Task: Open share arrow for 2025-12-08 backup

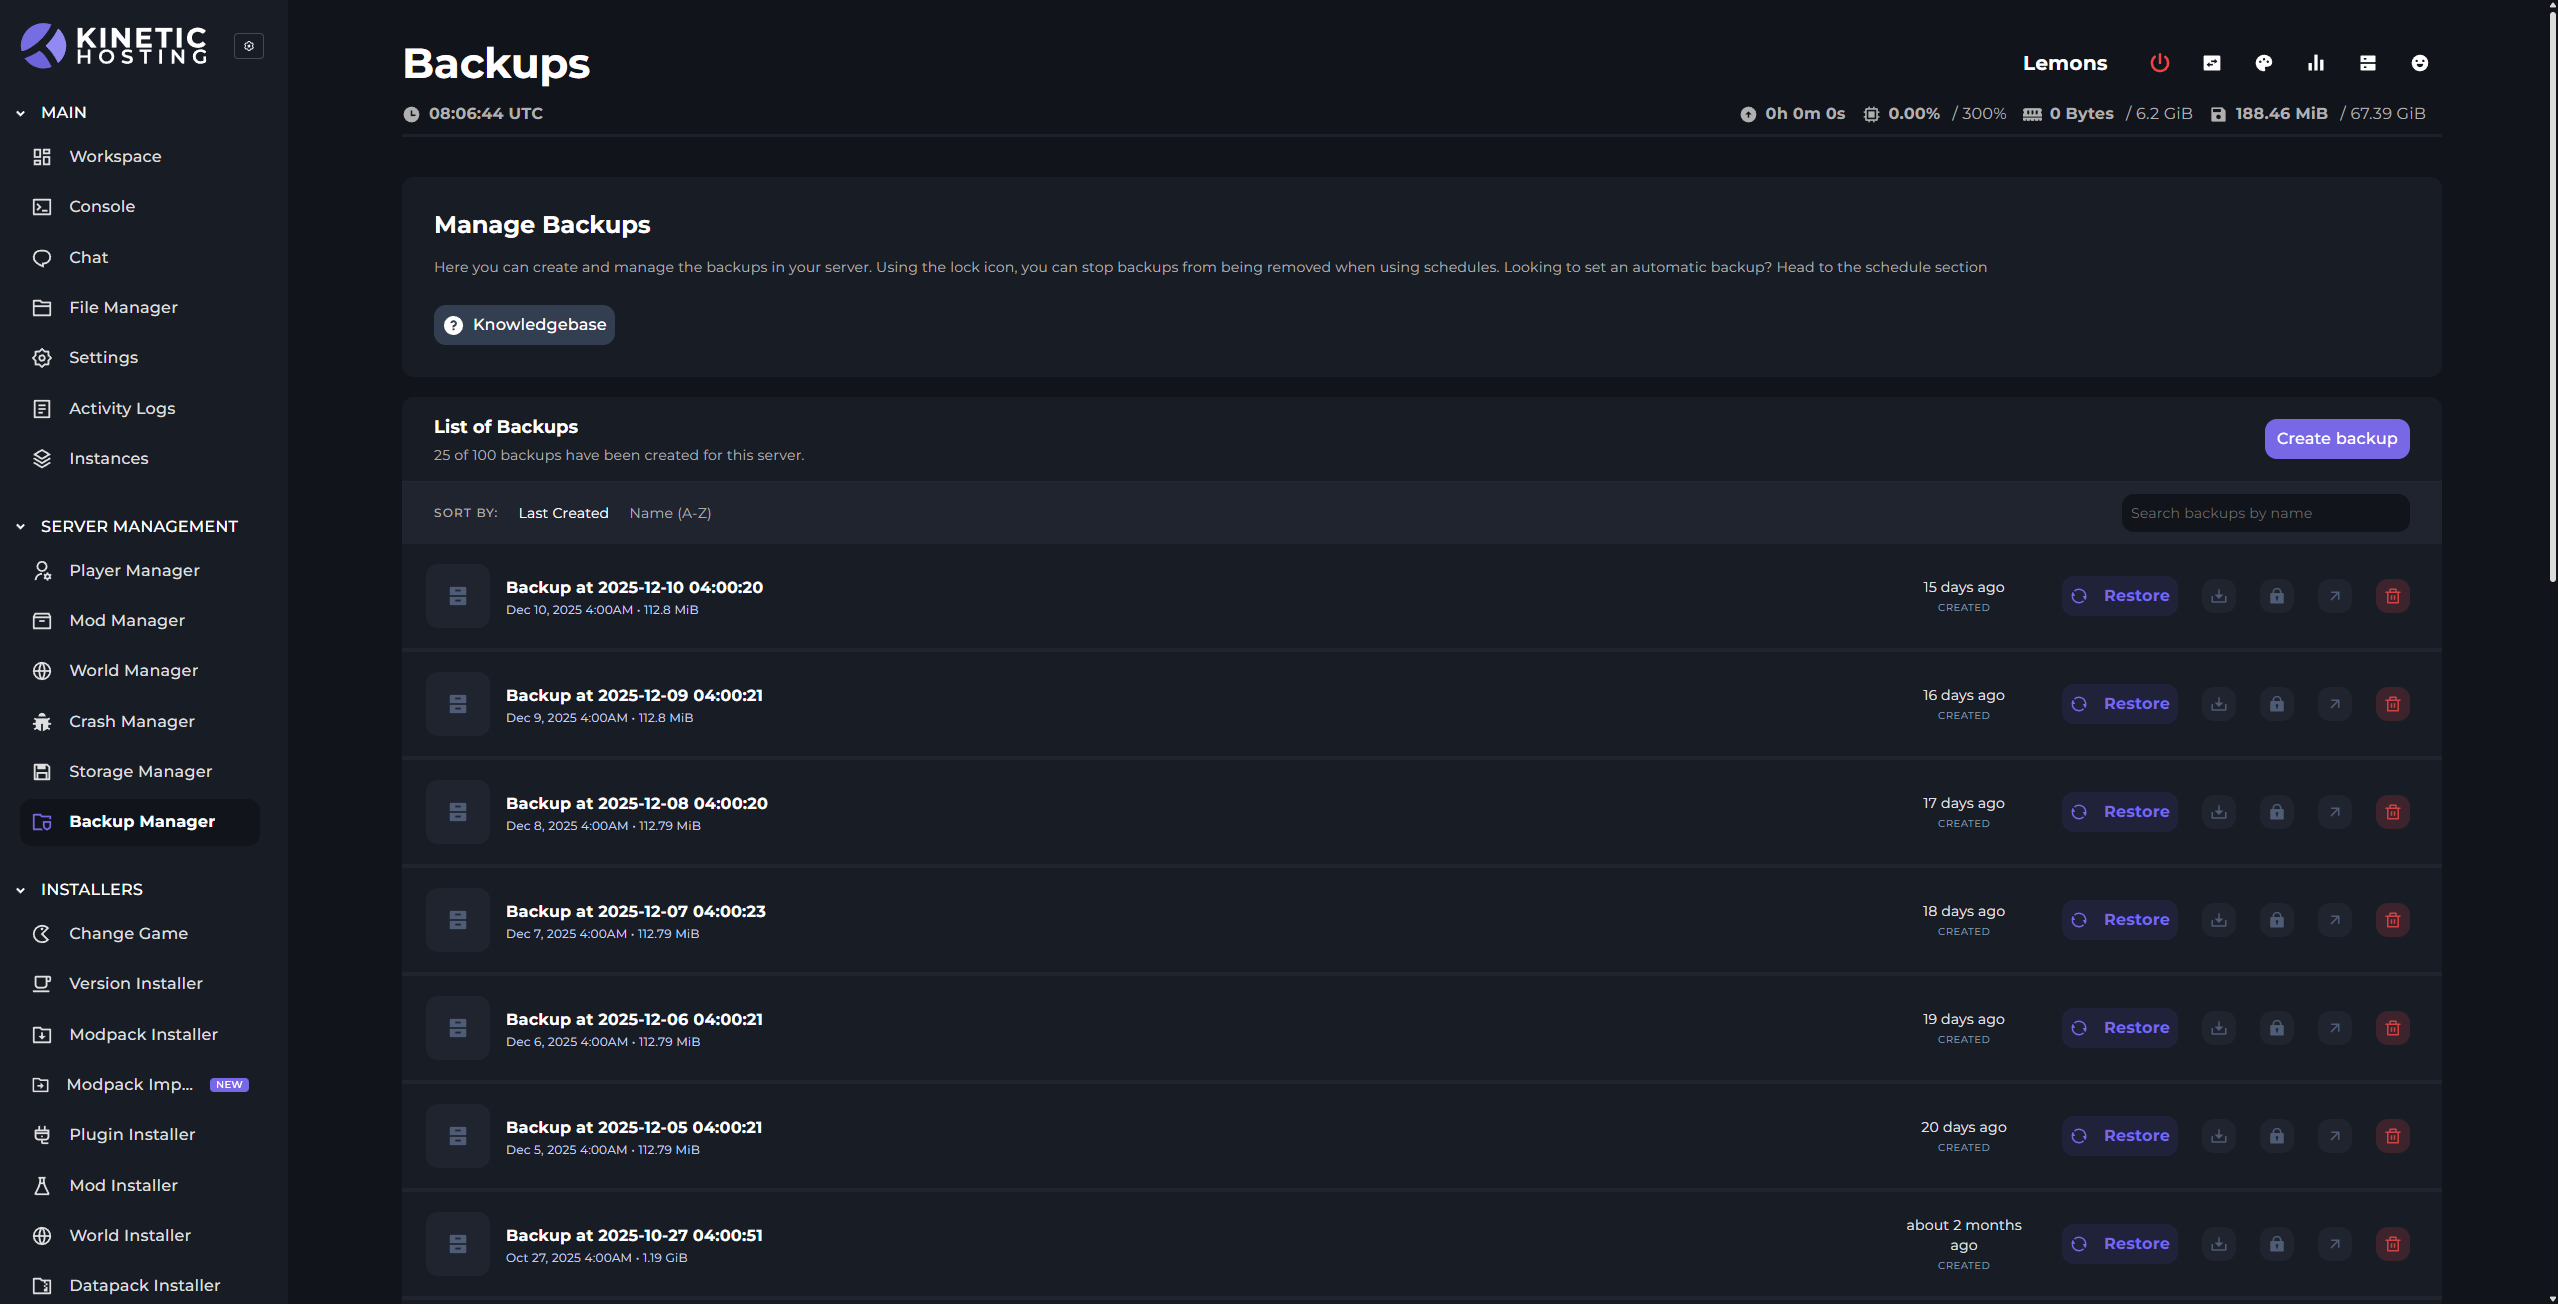Action: pos(2334,812)
